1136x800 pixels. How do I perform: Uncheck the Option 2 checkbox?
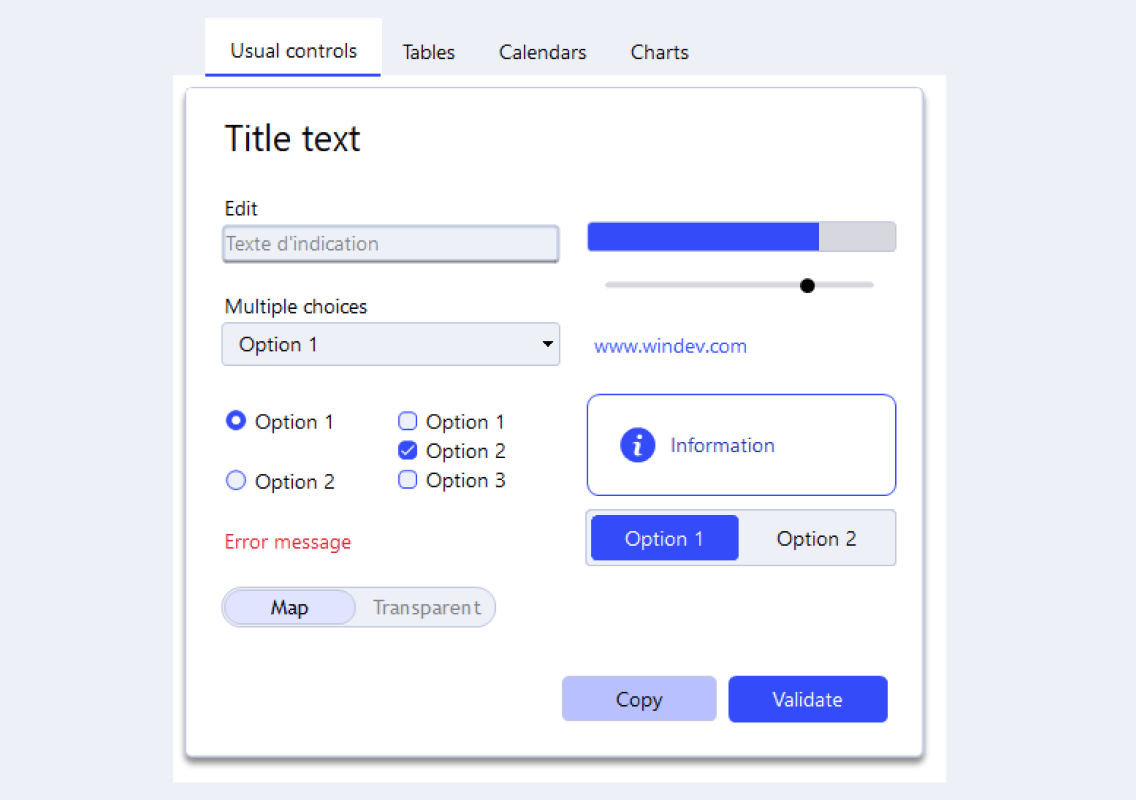click(x=408, y=451)
